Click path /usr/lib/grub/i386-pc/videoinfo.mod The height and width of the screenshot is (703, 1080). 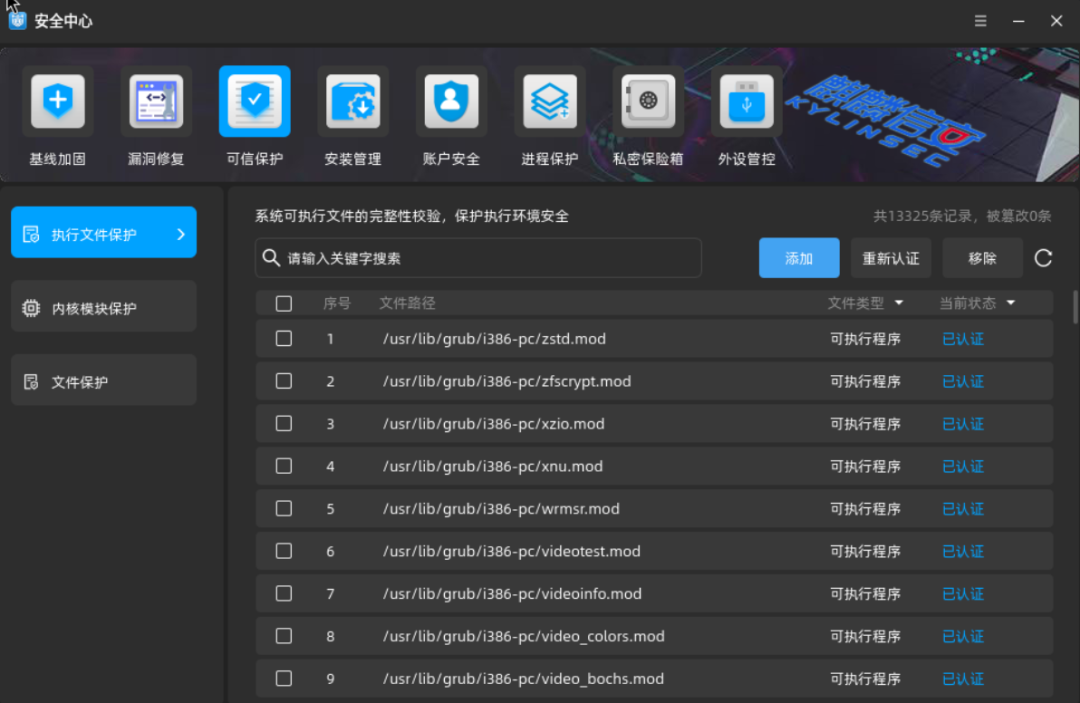(512, 594)
